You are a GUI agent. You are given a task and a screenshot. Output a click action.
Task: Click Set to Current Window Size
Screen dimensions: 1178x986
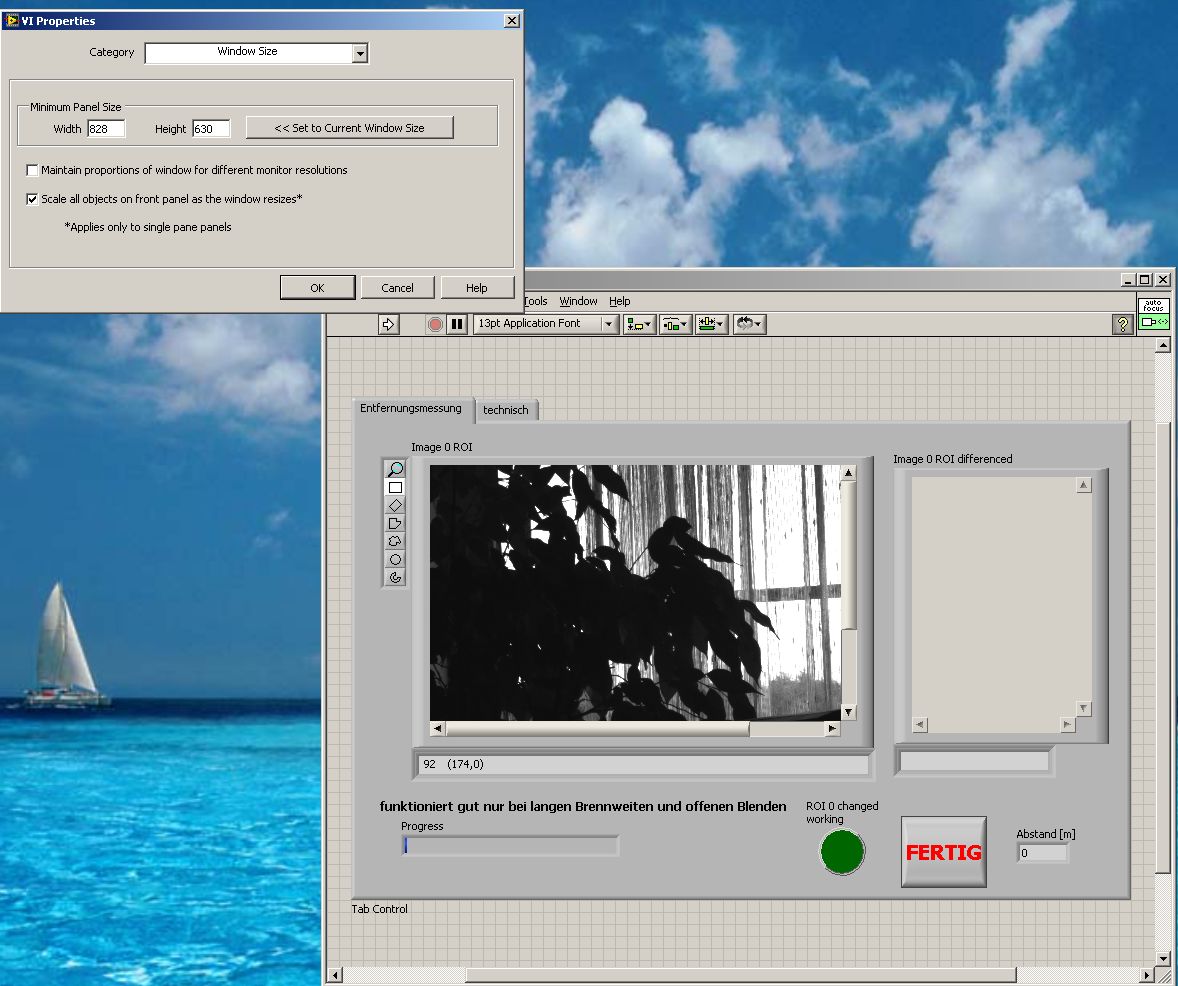click(349, 128)
